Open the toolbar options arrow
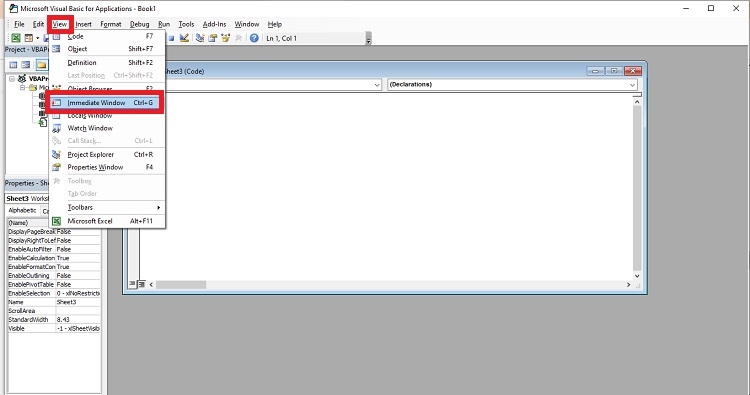 368,39
